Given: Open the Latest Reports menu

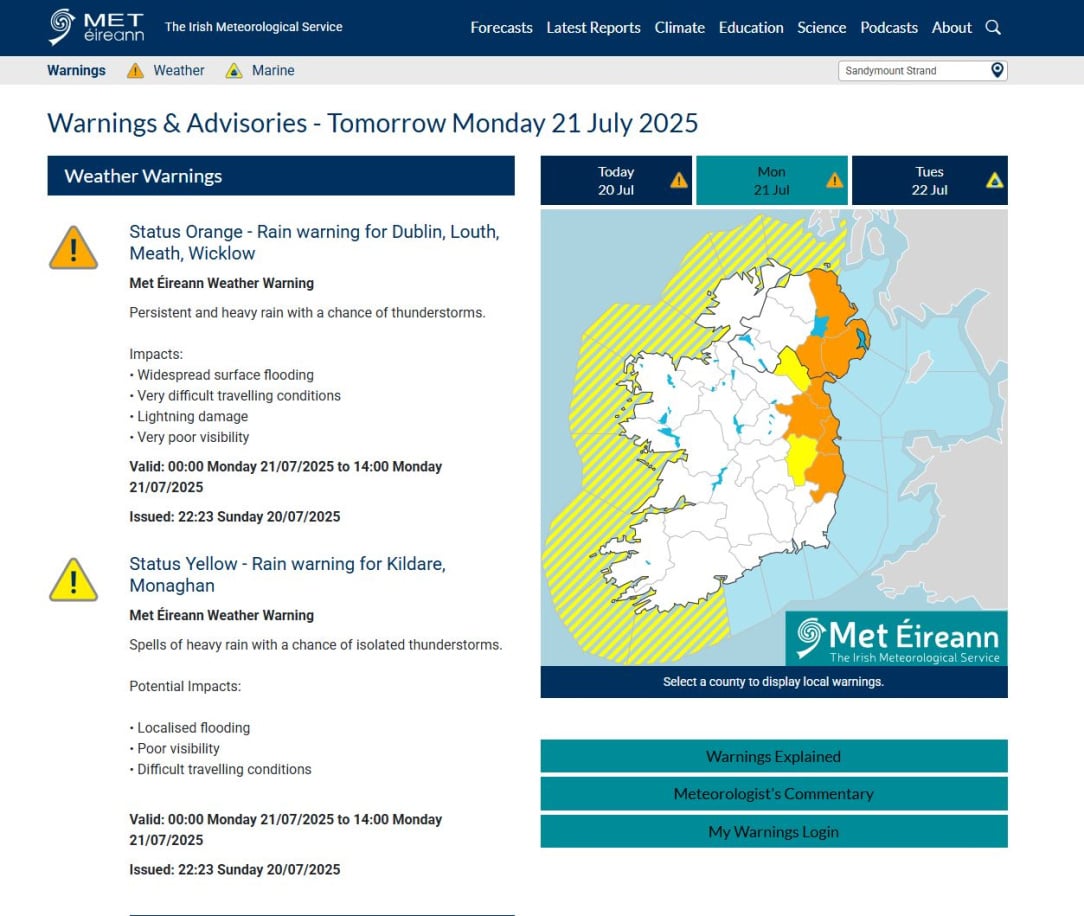Looking at the screenshot, I should pyautogui.click(x=593, y=28).
